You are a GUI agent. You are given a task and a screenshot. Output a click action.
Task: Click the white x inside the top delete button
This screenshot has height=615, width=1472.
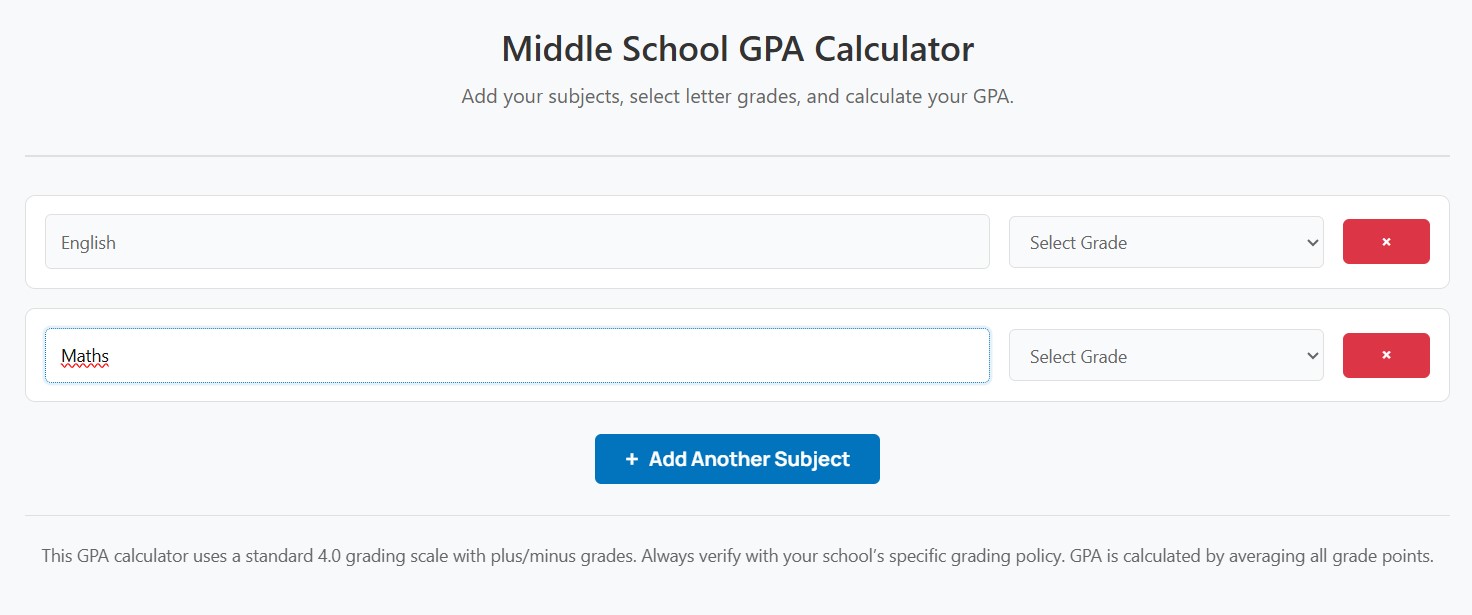[1386, 241]
